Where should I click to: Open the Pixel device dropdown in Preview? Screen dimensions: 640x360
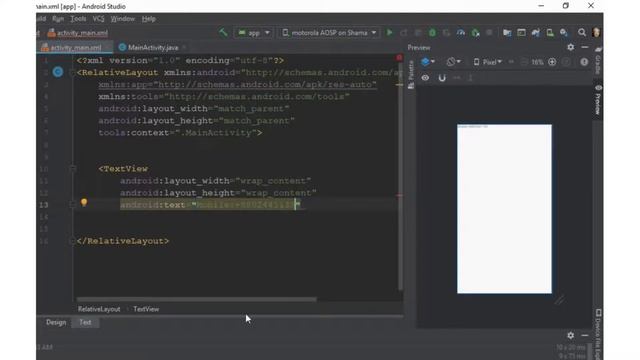coord(487,62)
